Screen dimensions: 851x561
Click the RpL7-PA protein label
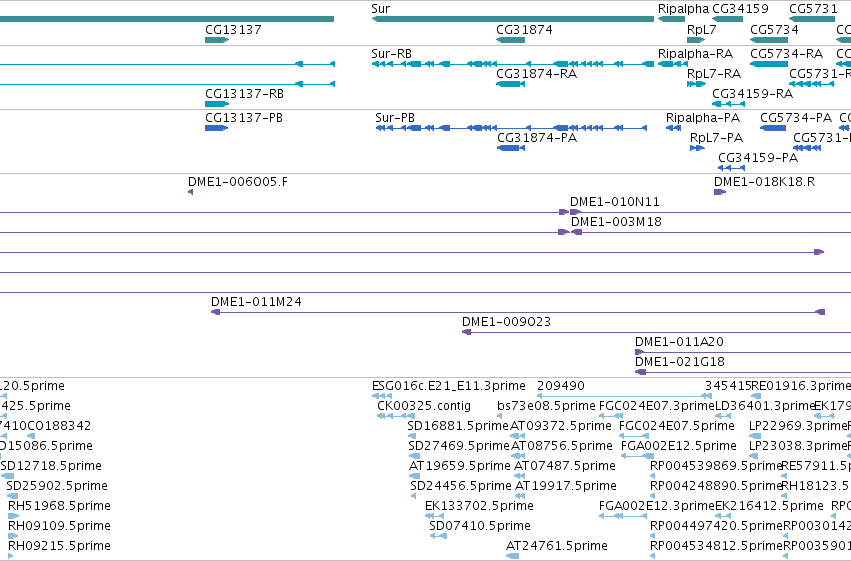tap(716, 138)
